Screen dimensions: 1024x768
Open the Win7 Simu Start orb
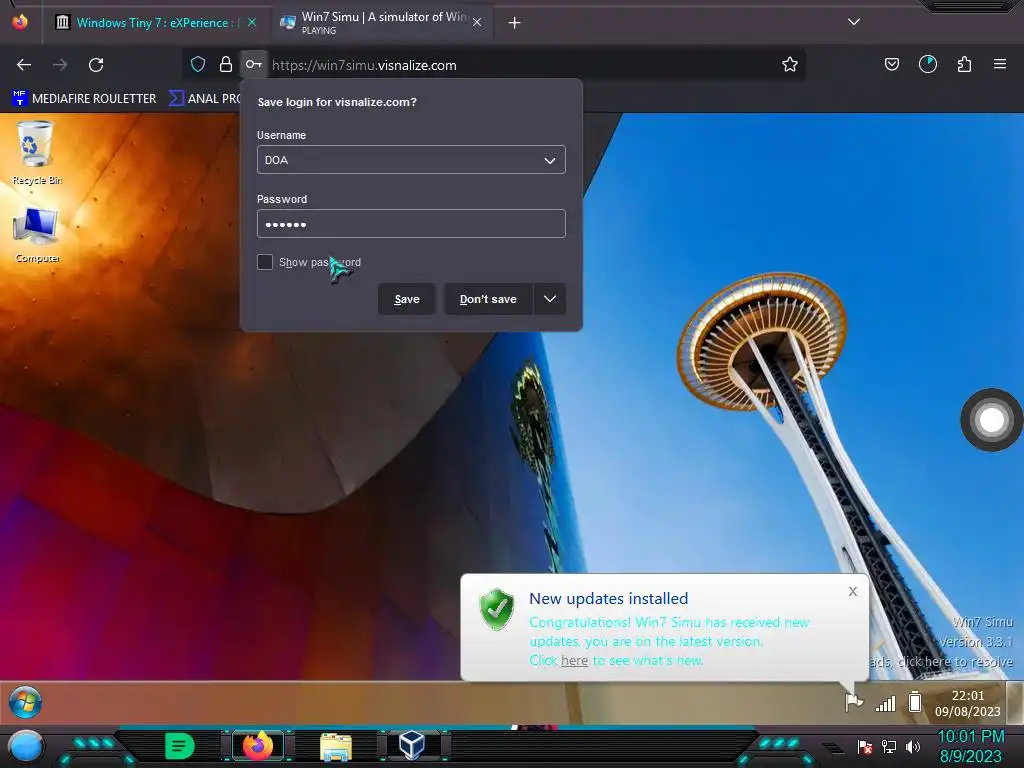point(25,703)
